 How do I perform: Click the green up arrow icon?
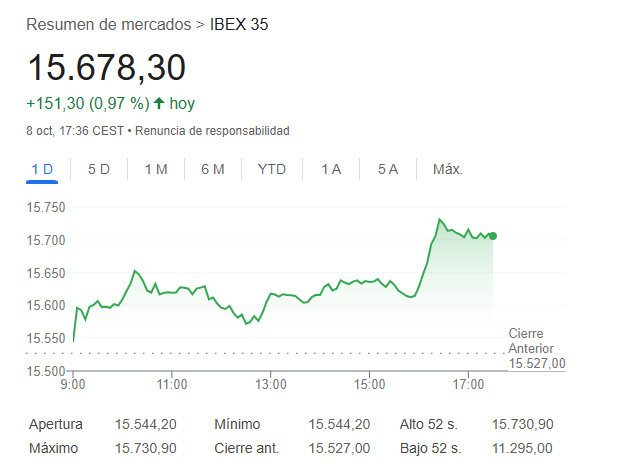click(158, 103)
